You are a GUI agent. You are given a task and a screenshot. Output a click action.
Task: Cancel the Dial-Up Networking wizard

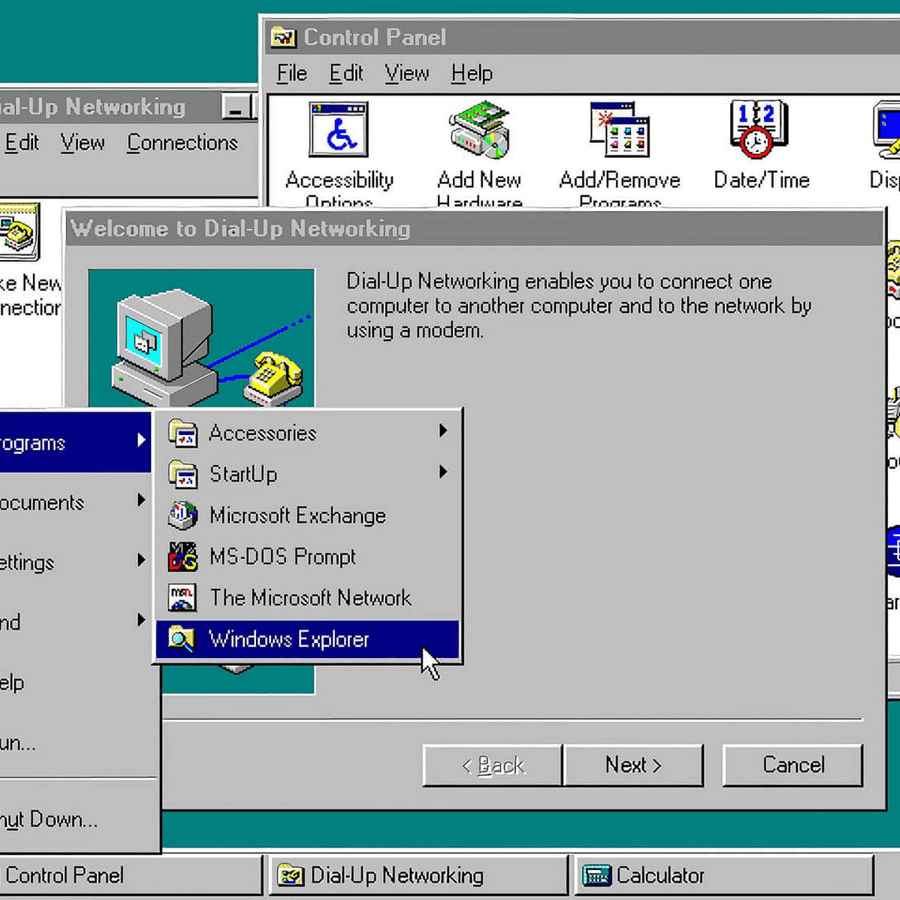pyautogui.click(x=793, y=765)
